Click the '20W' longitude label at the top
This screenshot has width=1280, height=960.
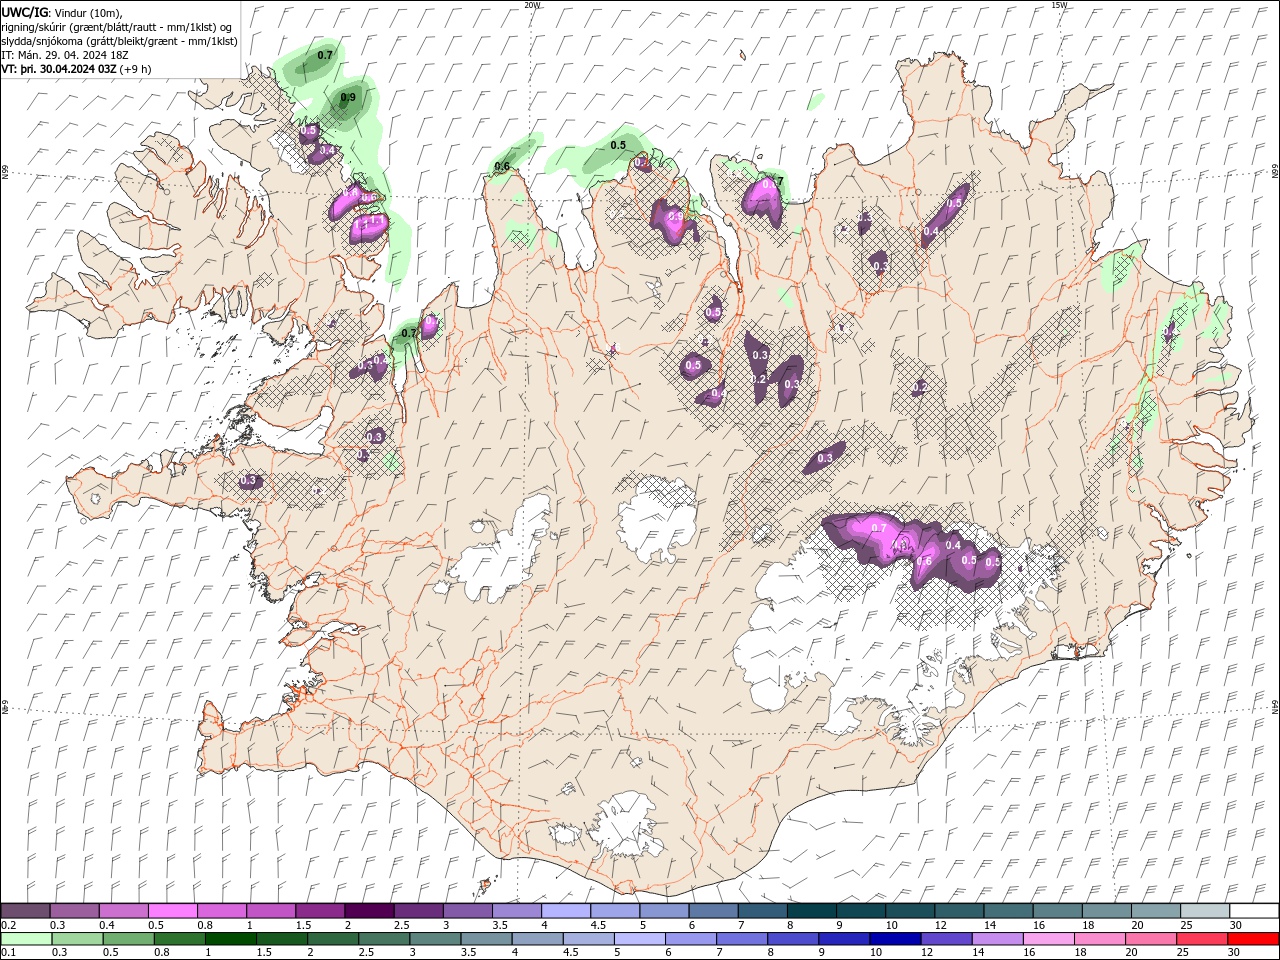(x=532, y=5)
